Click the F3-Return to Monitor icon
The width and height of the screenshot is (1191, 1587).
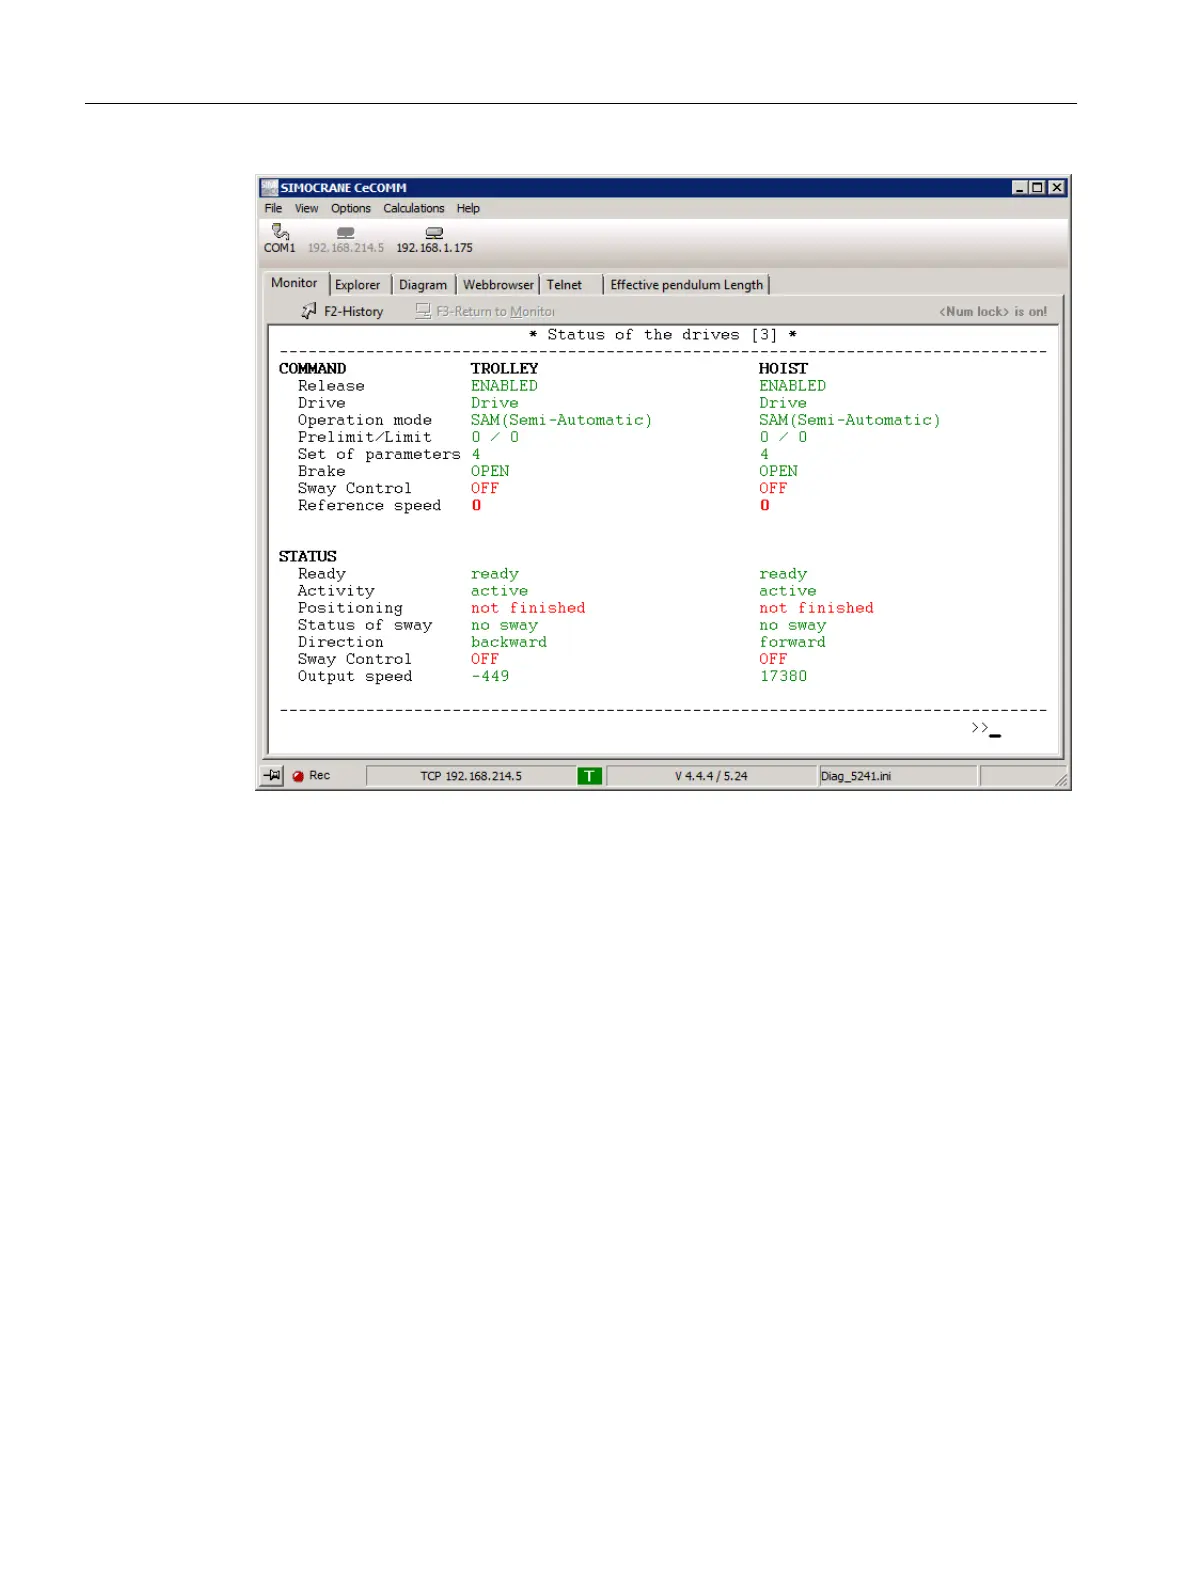coord(423,311)
